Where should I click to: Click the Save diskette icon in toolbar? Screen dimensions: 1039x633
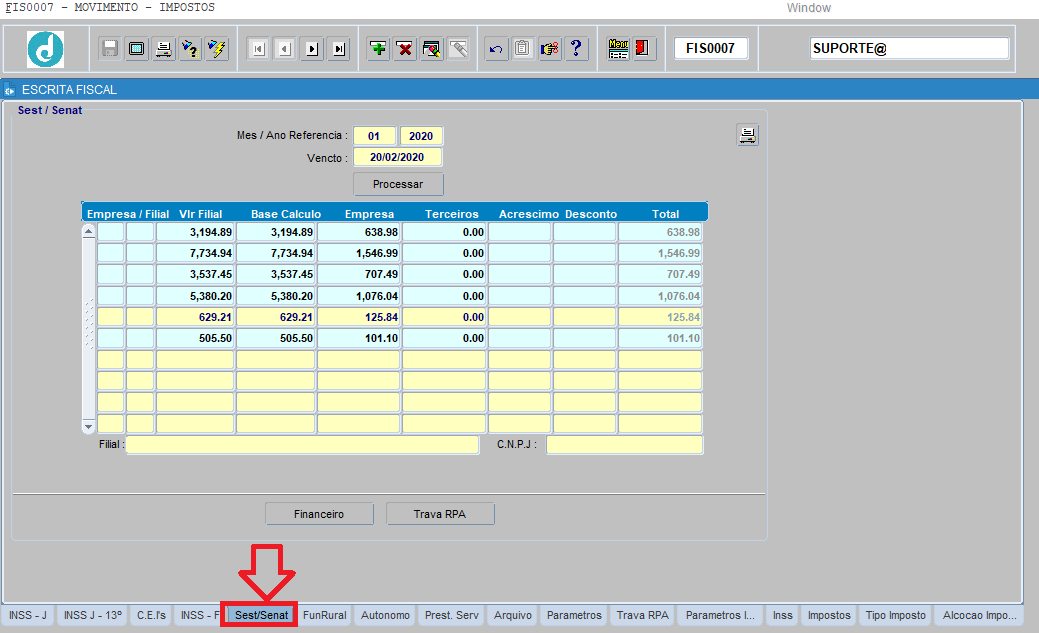[x=110, y=49]
